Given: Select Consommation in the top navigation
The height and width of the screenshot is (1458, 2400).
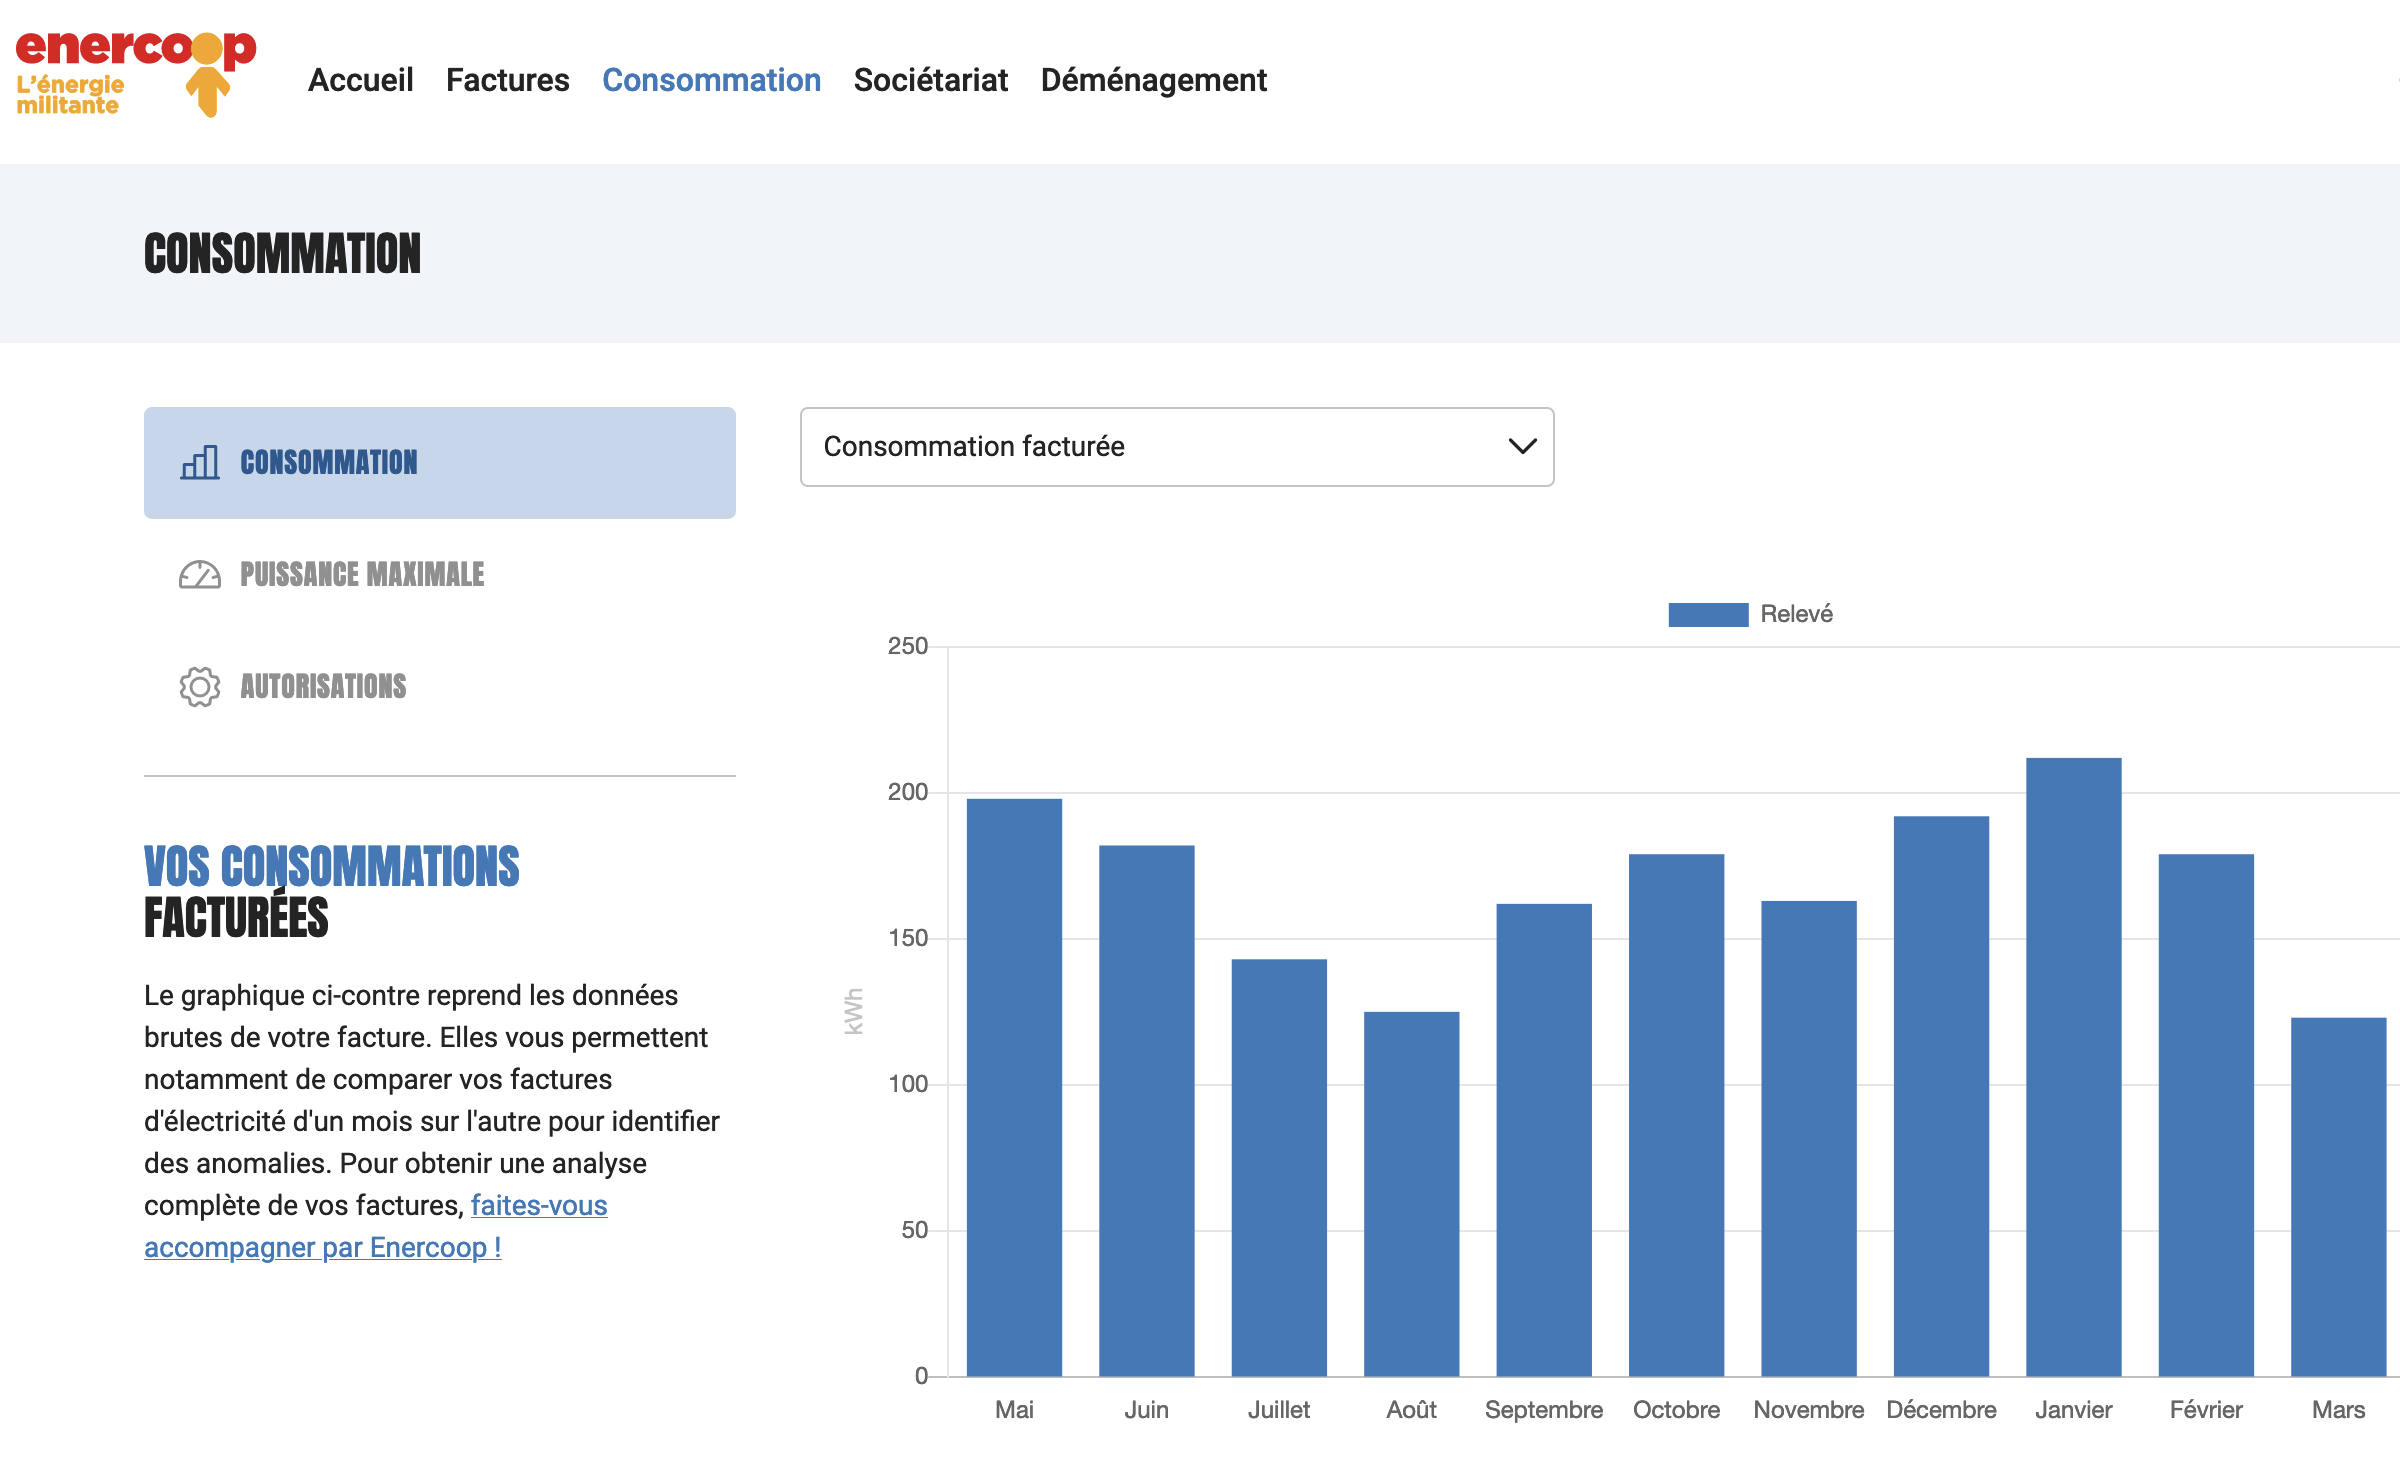Looking at the screenshot, I should pos(711,80).
